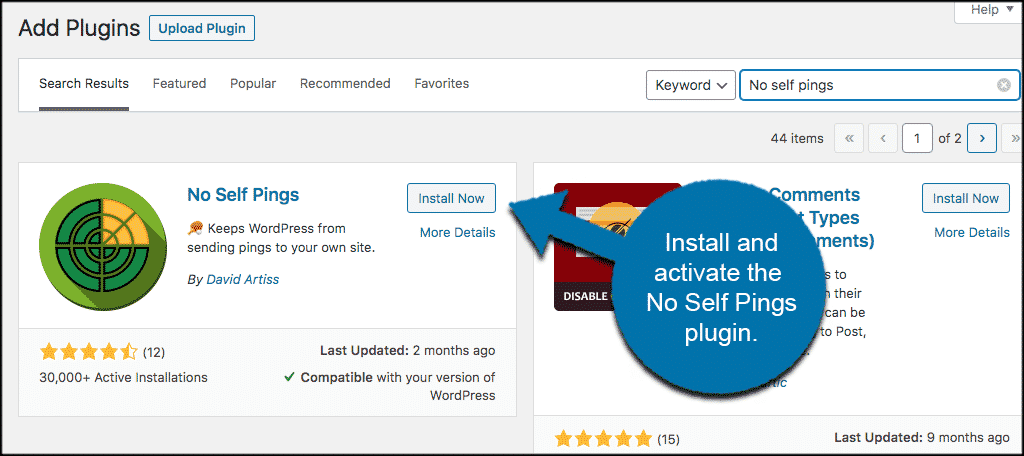Open the Keyword search type dropdown
This screenshot has height=456, width=1024.
(x=691, y=85)
